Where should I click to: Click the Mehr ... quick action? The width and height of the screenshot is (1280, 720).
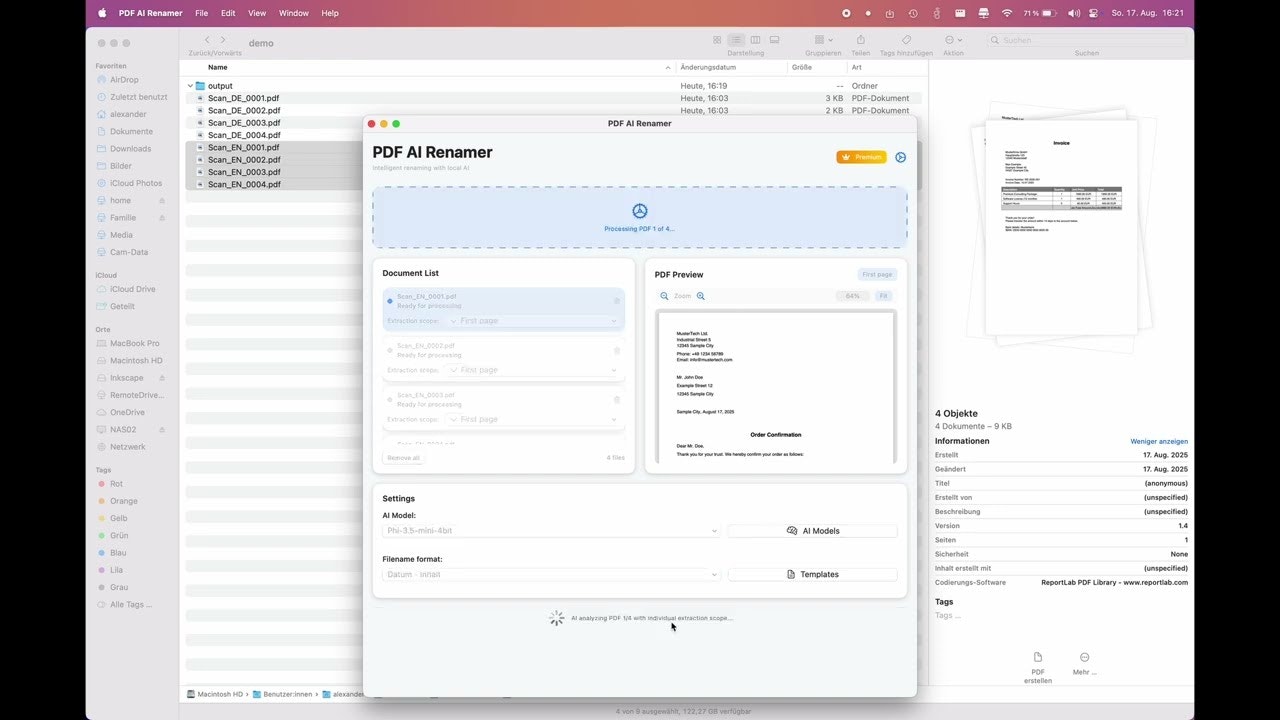pos(1085,663)
